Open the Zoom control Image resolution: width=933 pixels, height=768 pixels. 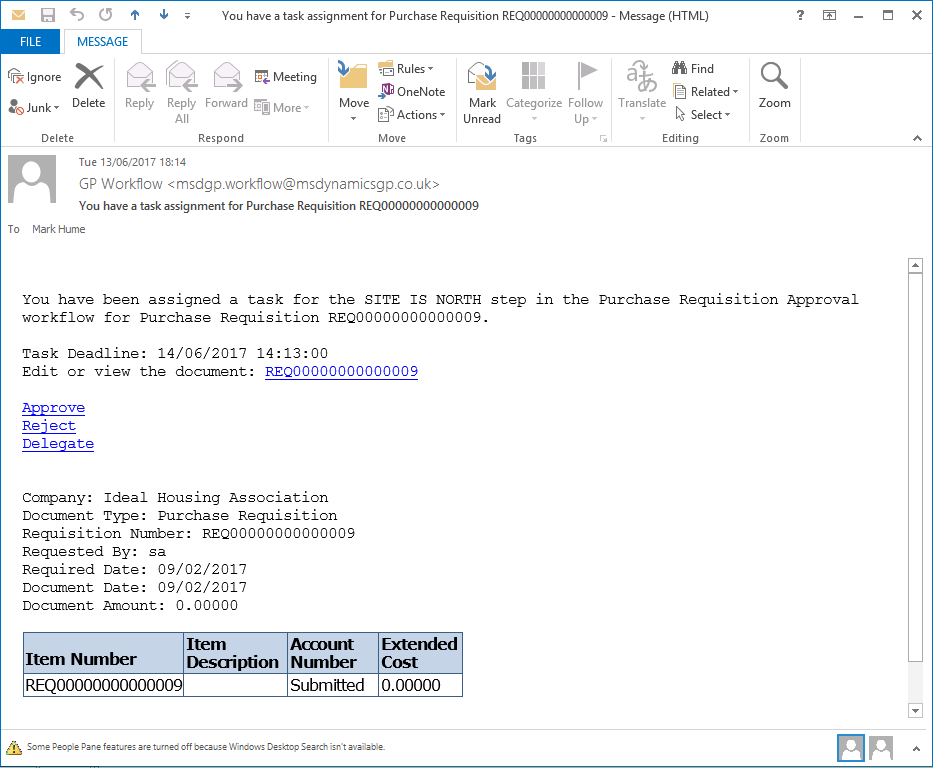point(774,88)
